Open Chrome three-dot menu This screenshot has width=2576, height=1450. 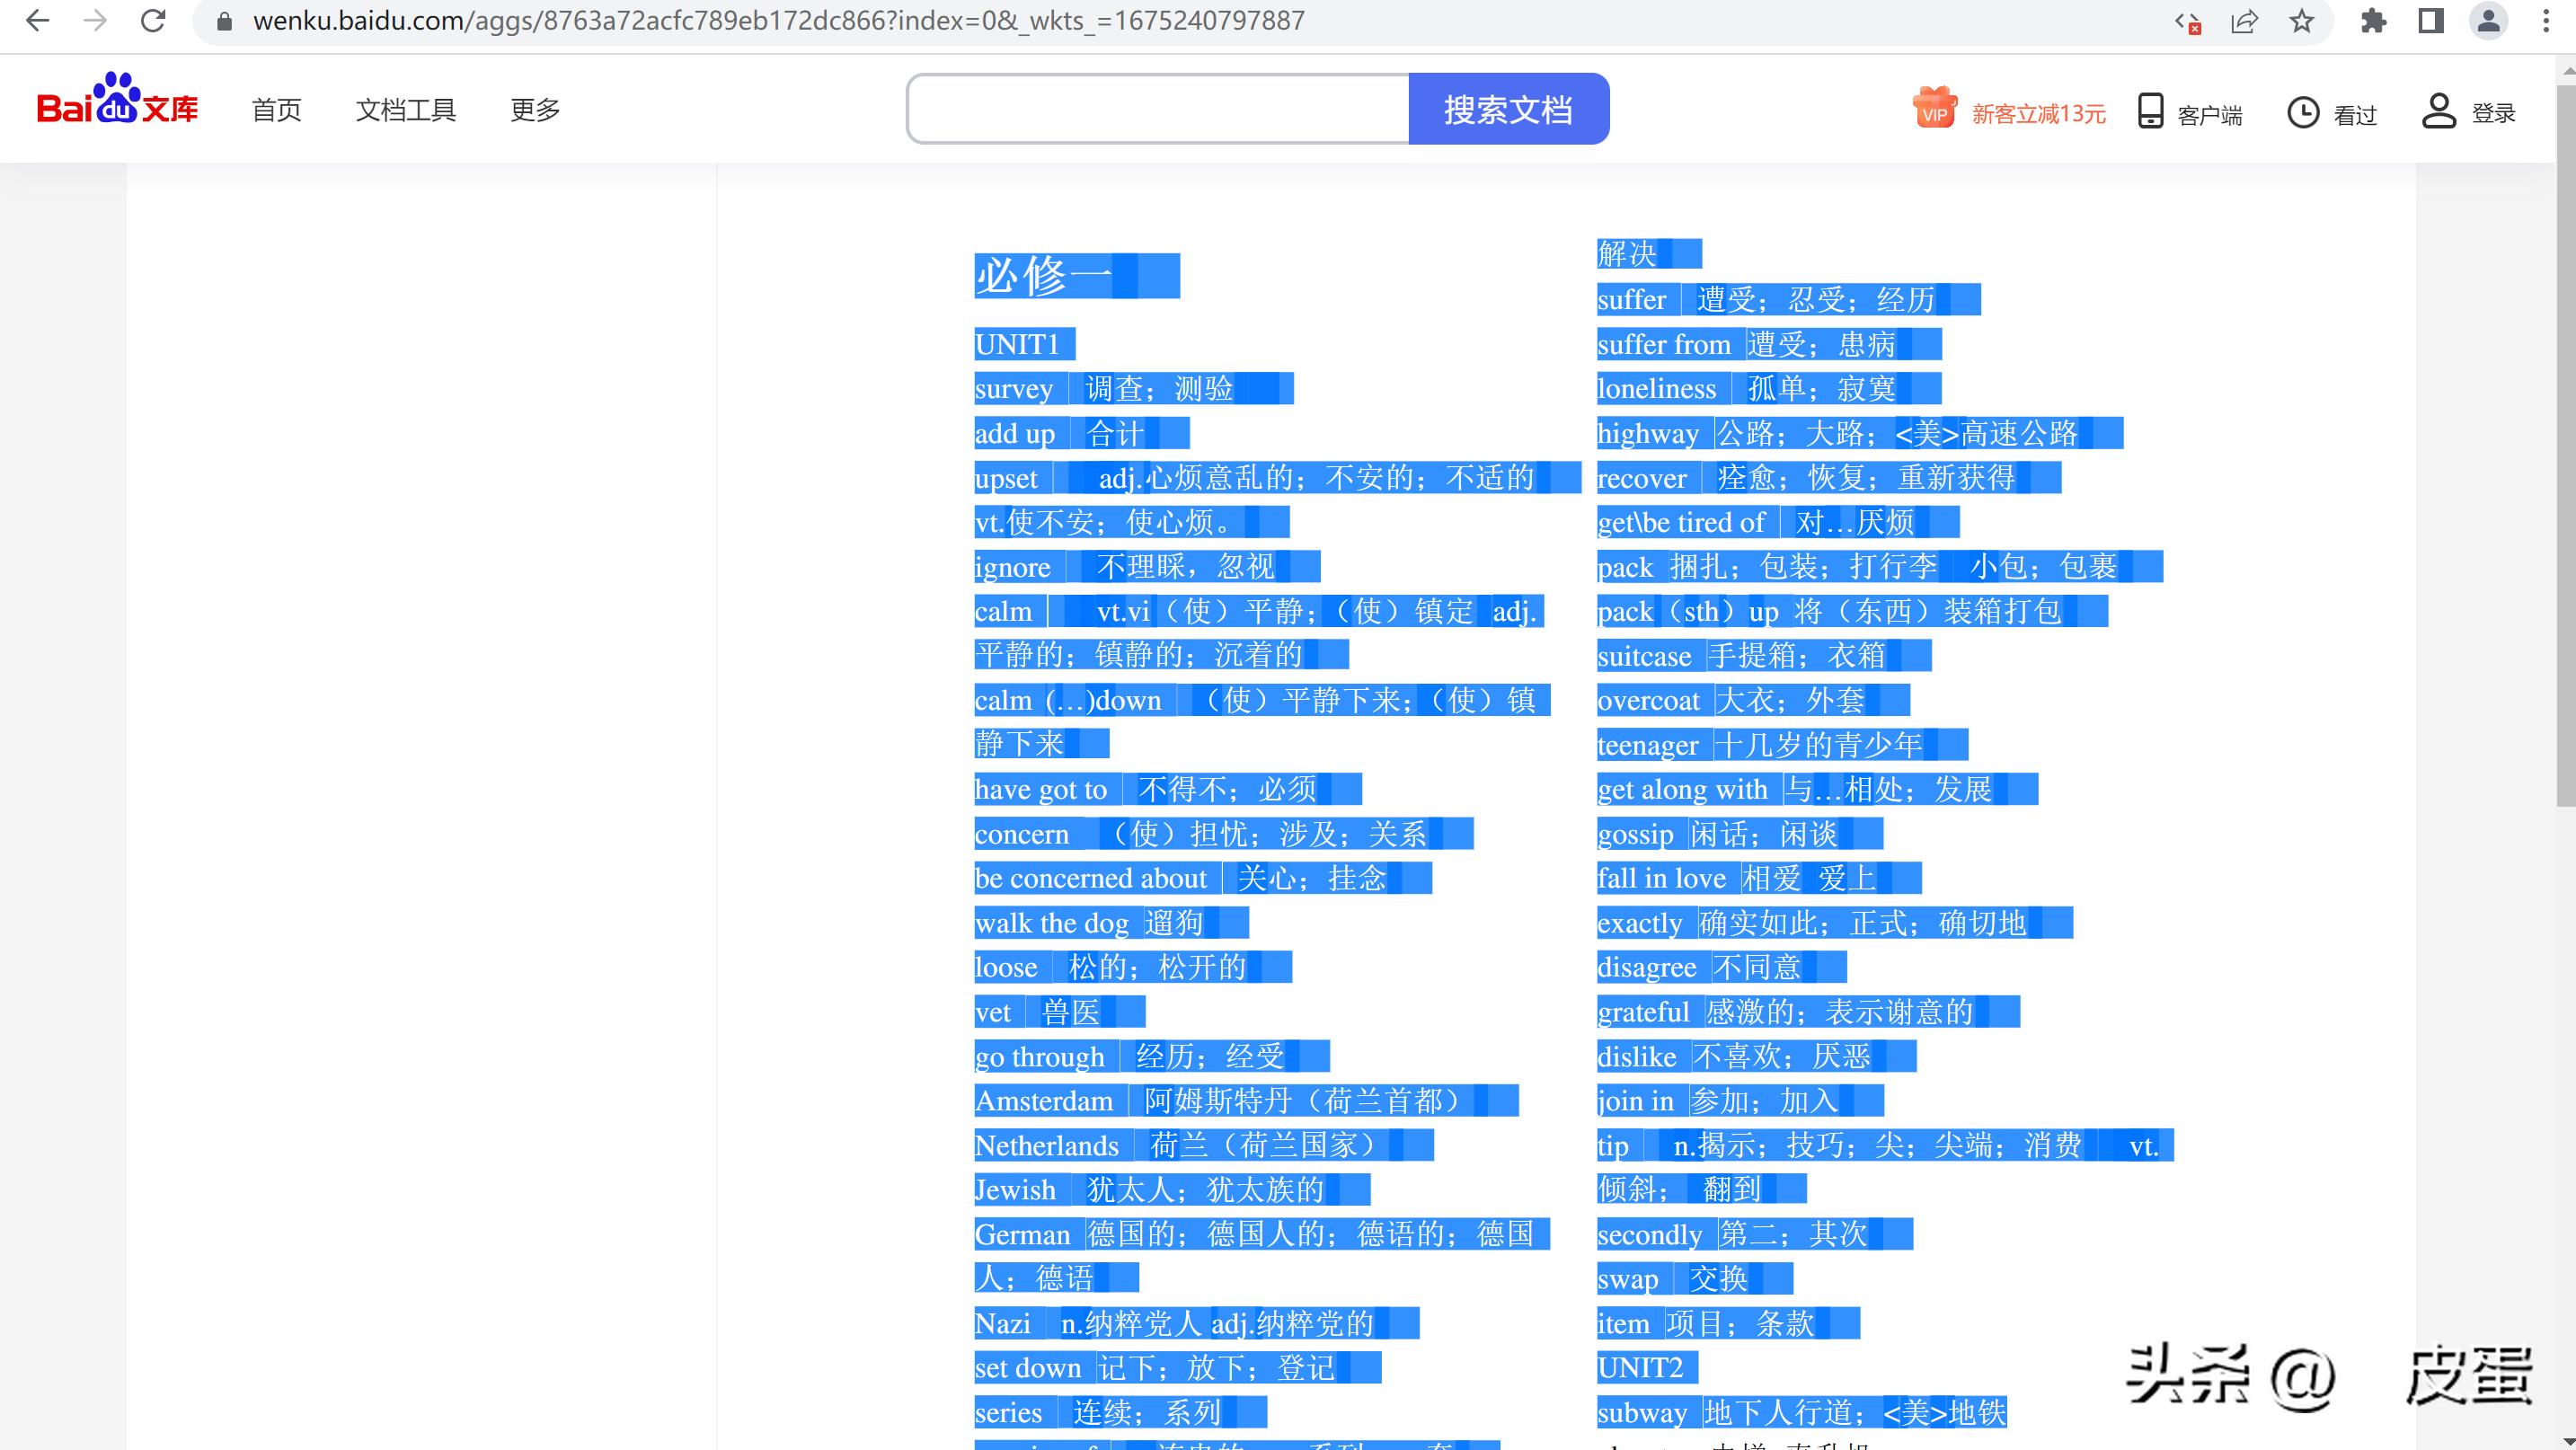pos(2545,21)
